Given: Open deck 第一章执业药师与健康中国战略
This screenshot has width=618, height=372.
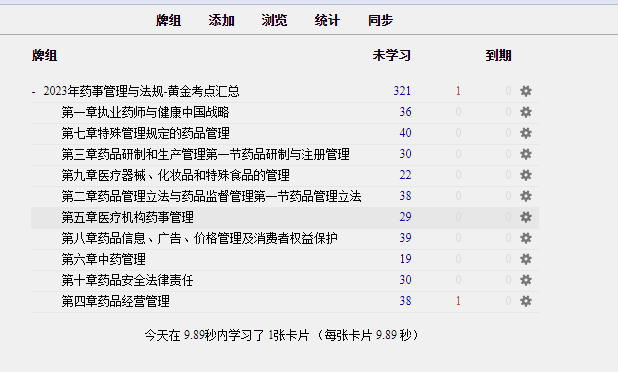Looking at the screenshot, I should point(145,112).
